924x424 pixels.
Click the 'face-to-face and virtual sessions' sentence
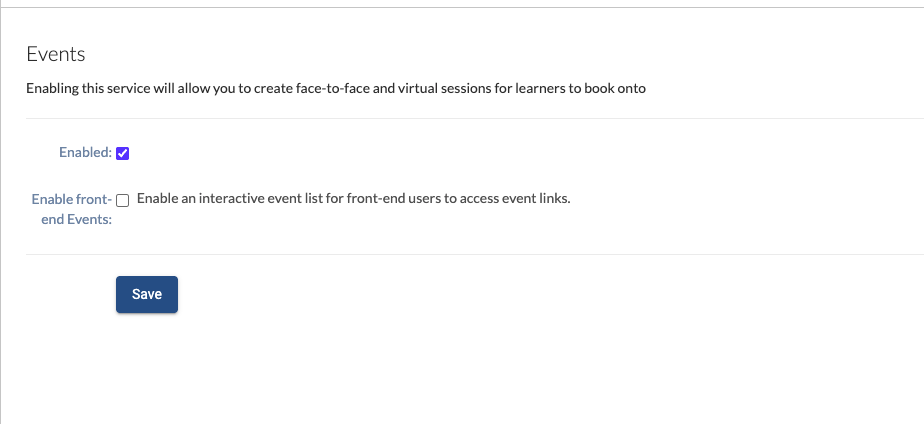pos(395,89)
